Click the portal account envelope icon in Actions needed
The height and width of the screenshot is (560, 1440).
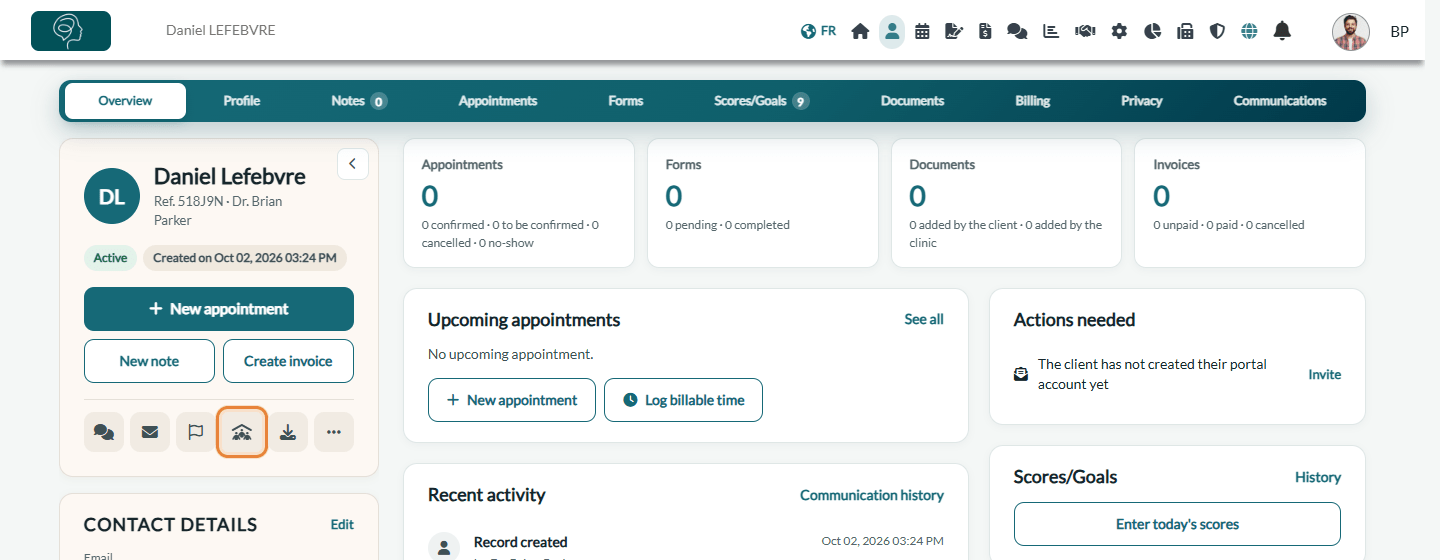click(x=1021, y=374)
